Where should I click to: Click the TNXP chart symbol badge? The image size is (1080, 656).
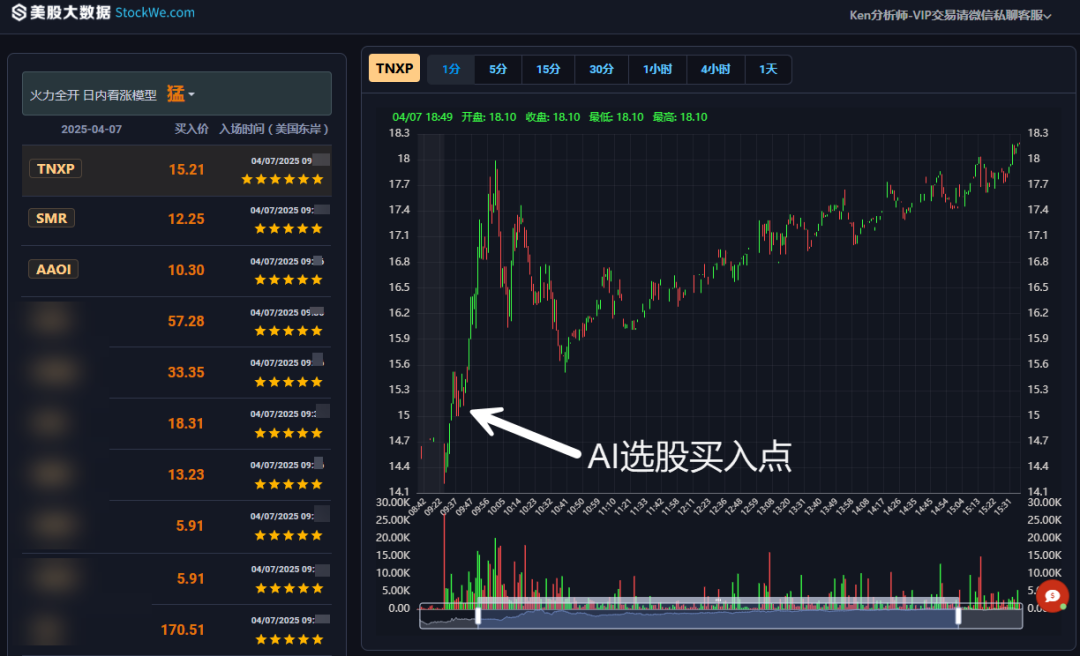click(394, 68)
